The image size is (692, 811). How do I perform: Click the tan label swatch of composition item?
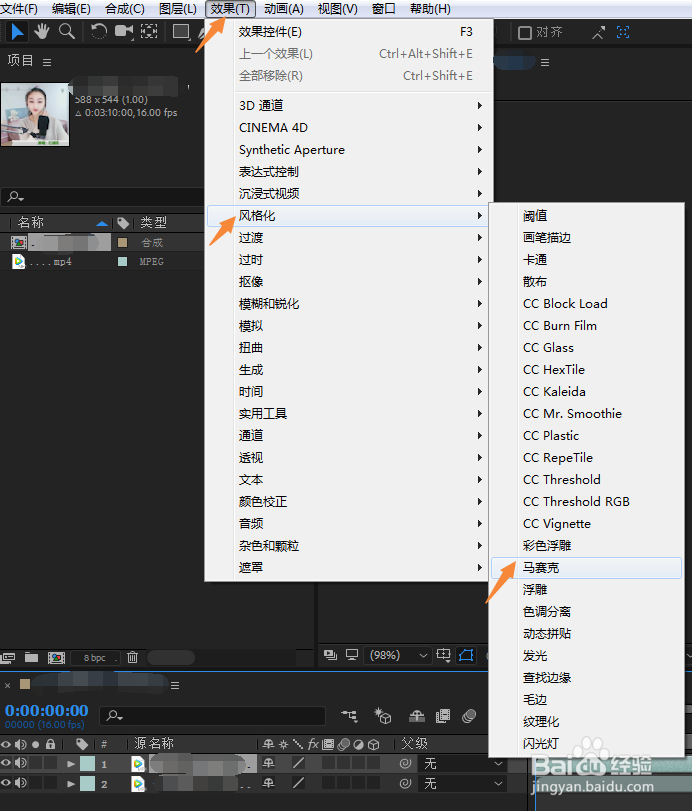[x=123, y=242]
